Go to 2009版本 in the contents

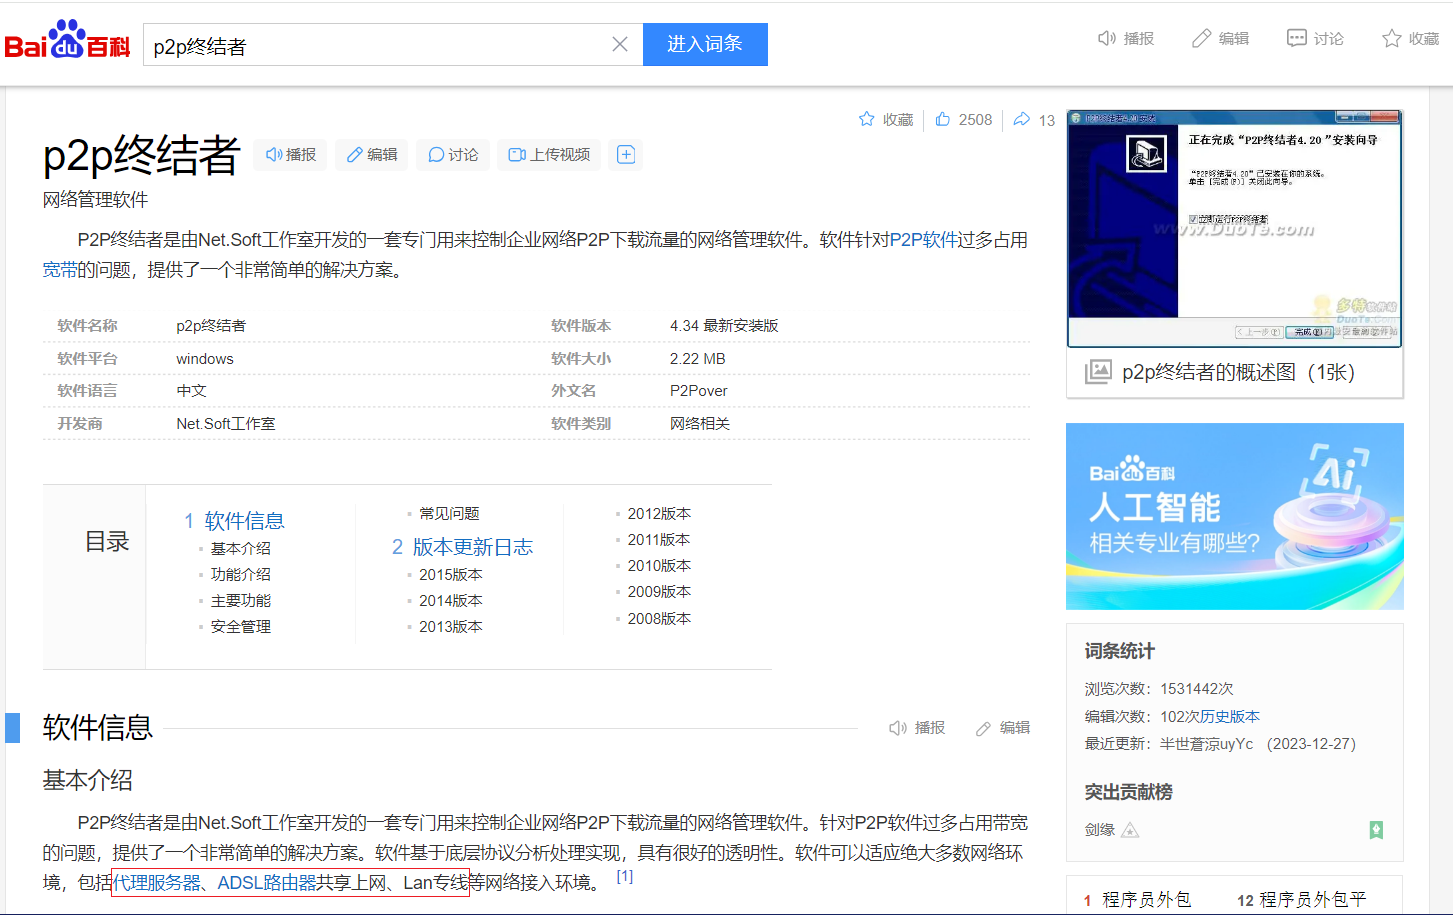click(659, 591)
